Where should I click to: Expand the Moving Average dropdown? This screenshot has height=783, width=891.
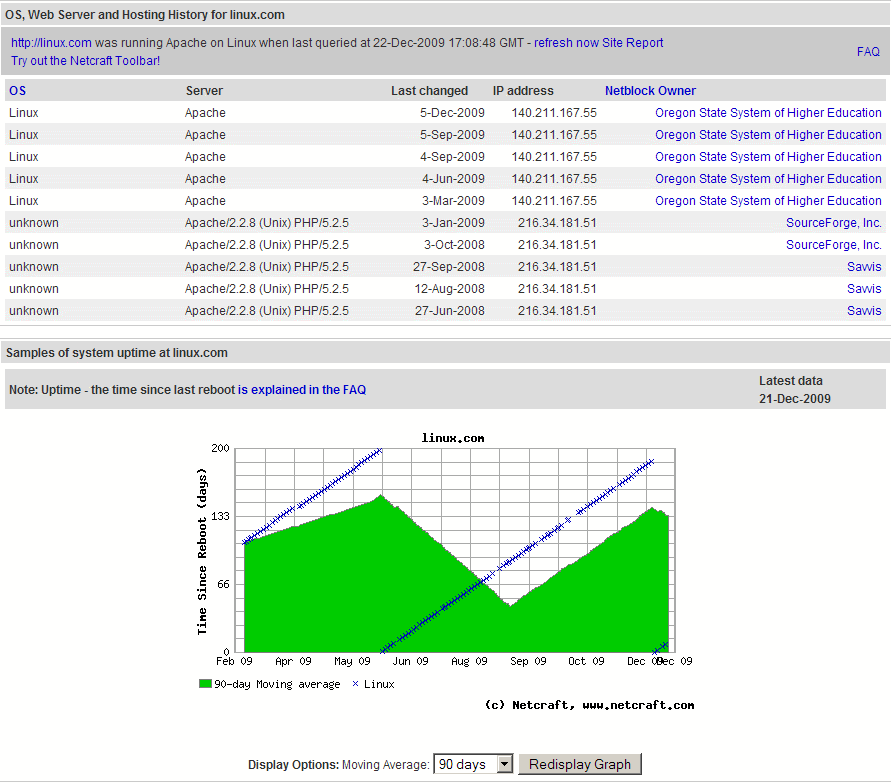[504, 764]
